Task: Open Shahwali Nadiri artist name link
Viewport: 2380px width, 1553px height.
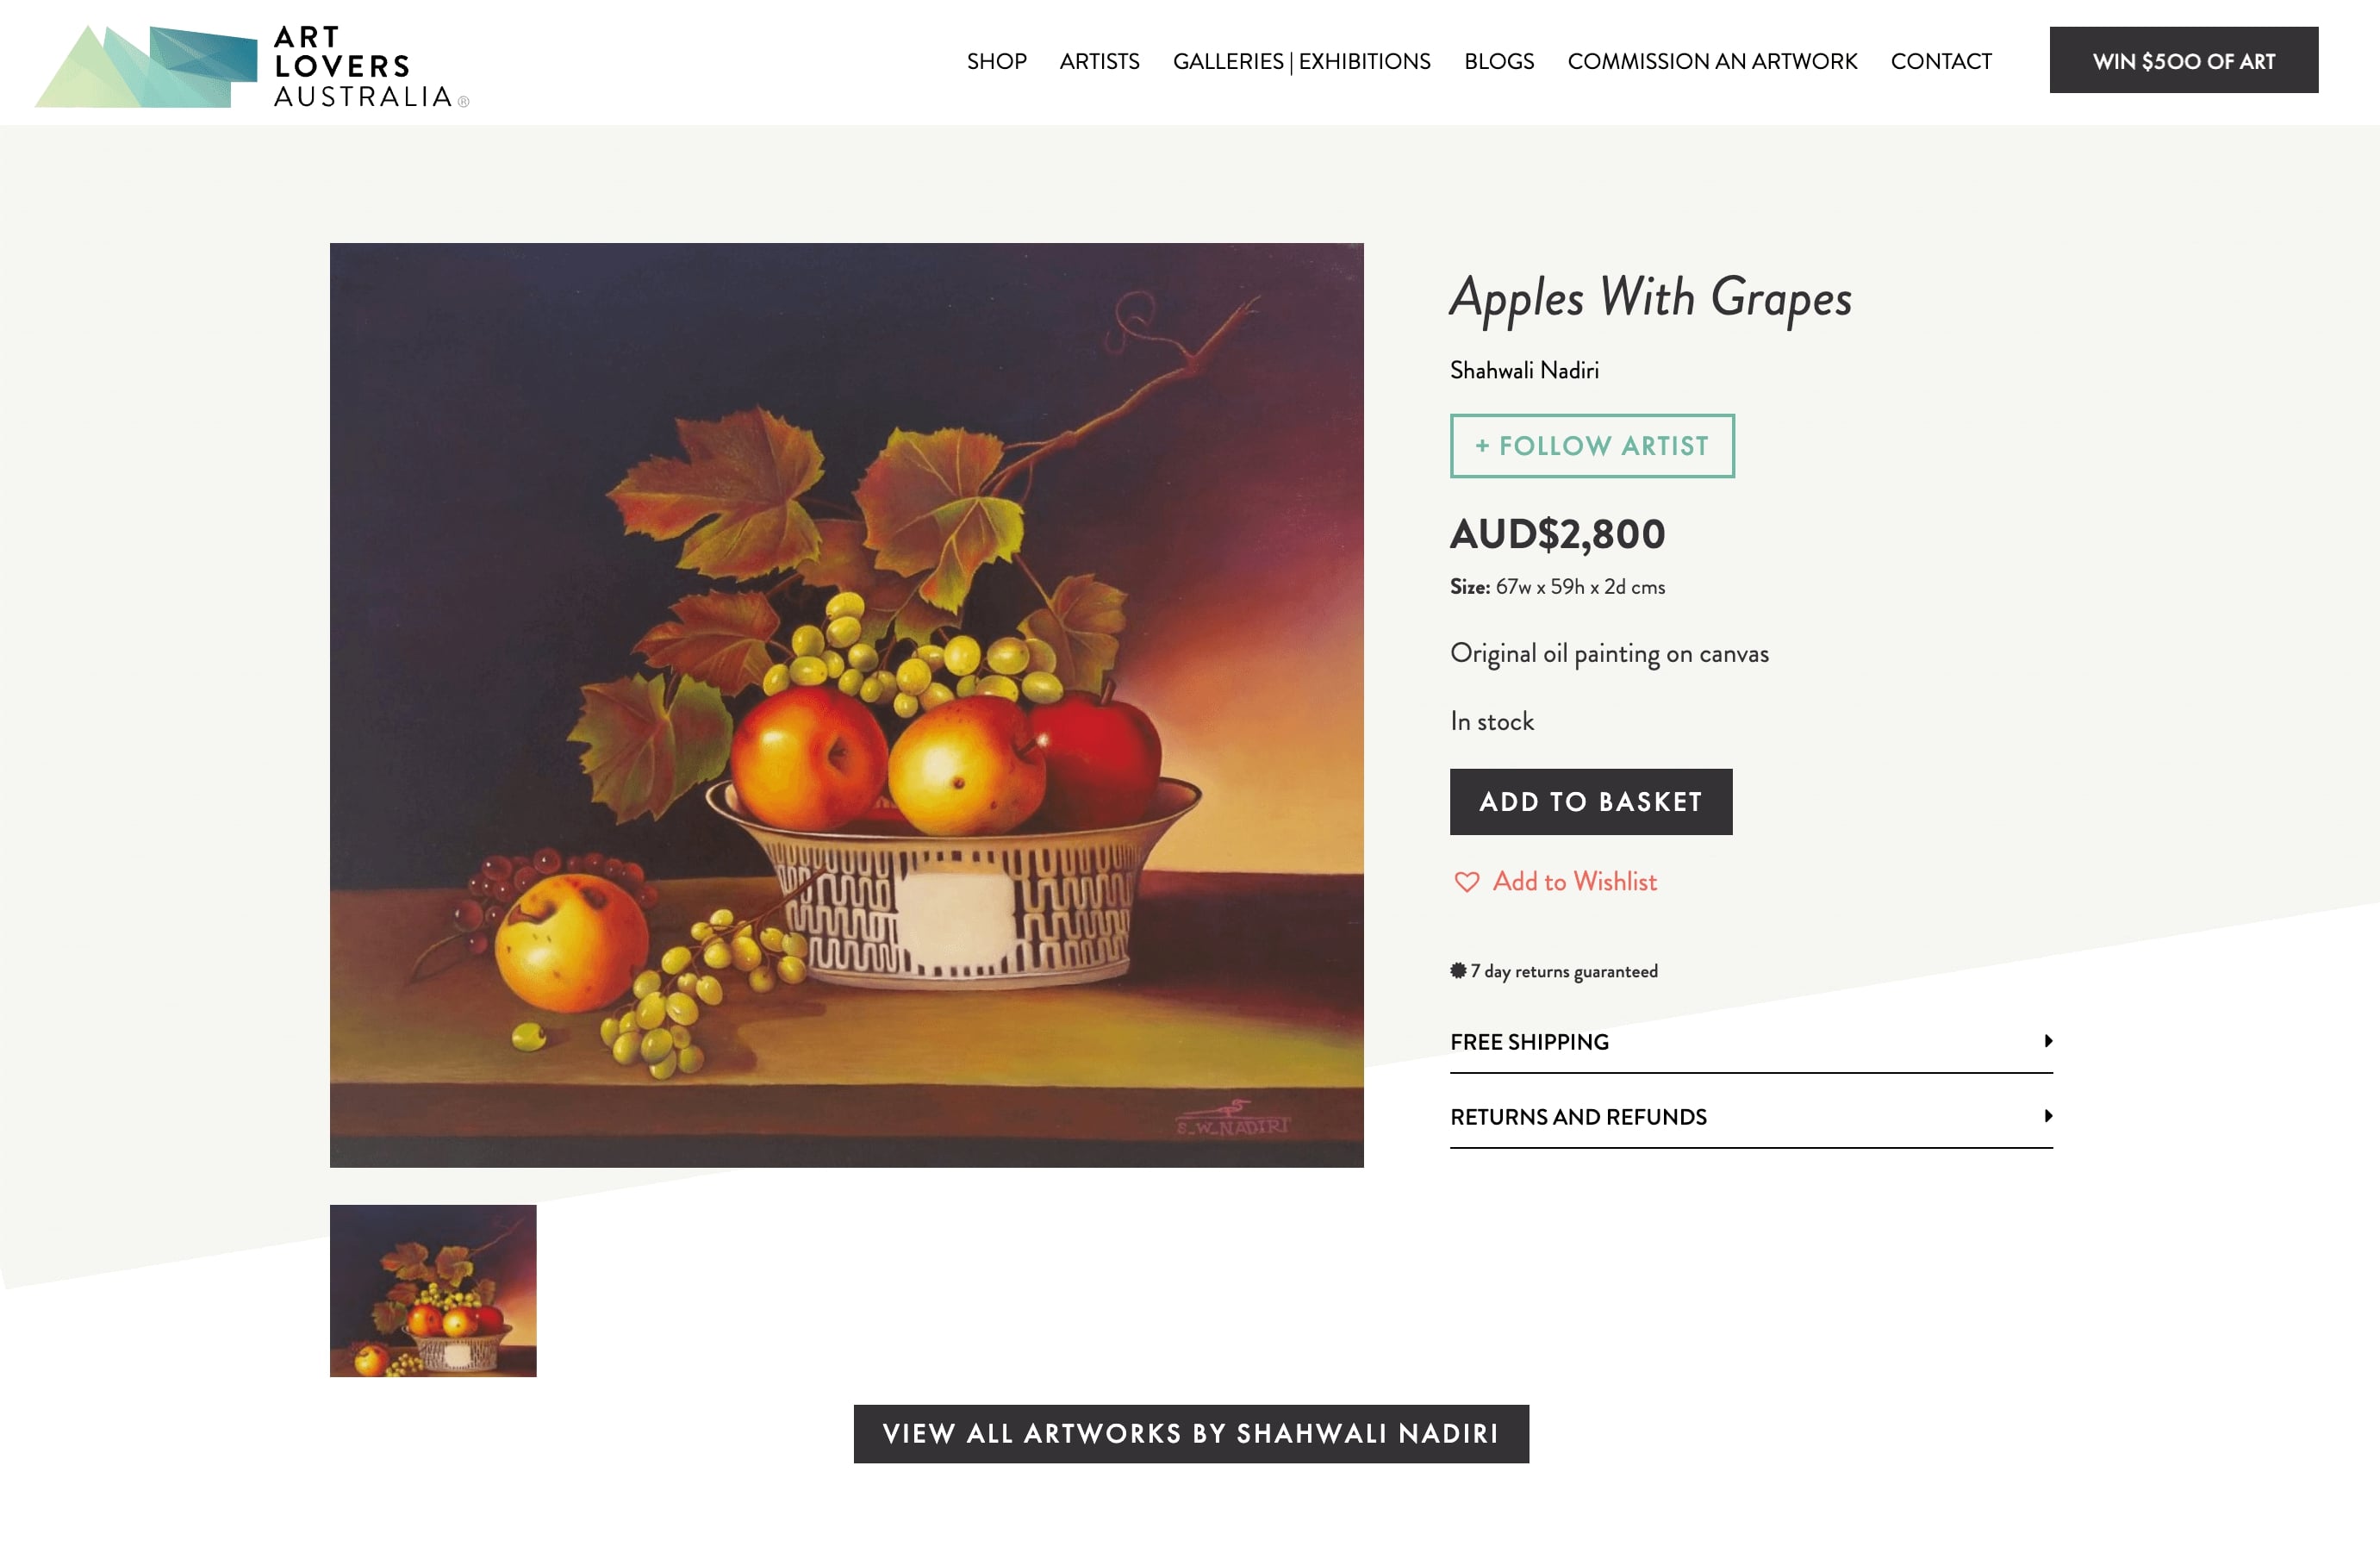Action: pos(1524,371)
